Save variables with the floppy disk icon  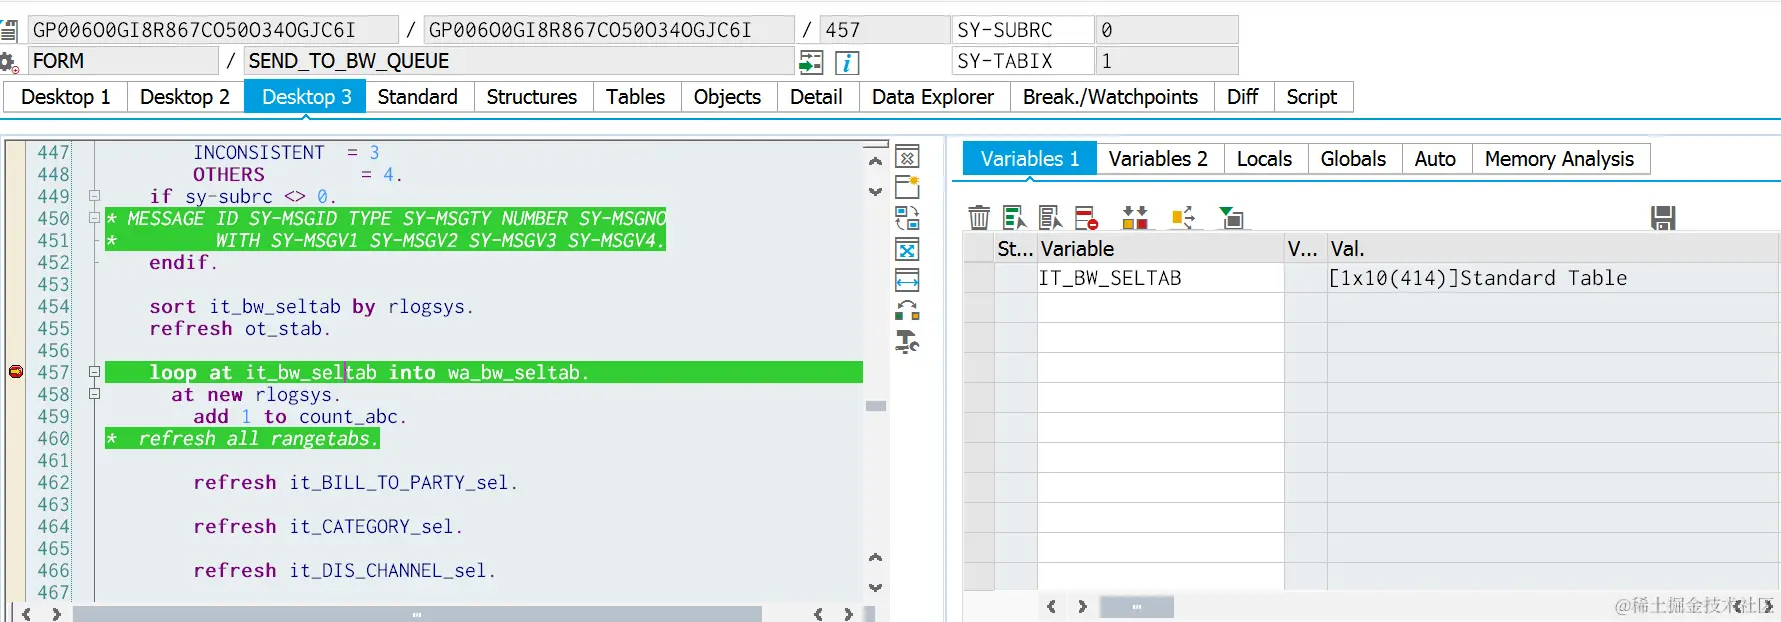[1663, 218]
